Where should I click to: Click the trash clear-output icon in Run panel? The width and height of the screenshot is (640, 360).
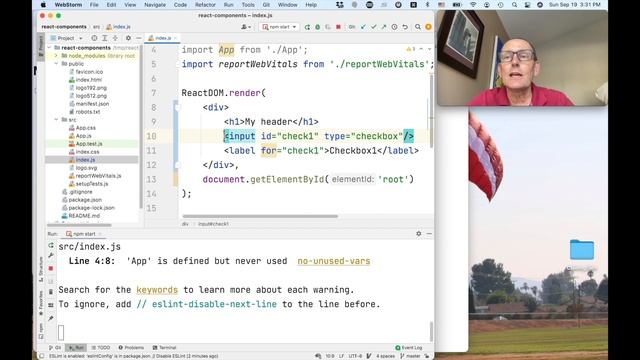tap(51, 292)
